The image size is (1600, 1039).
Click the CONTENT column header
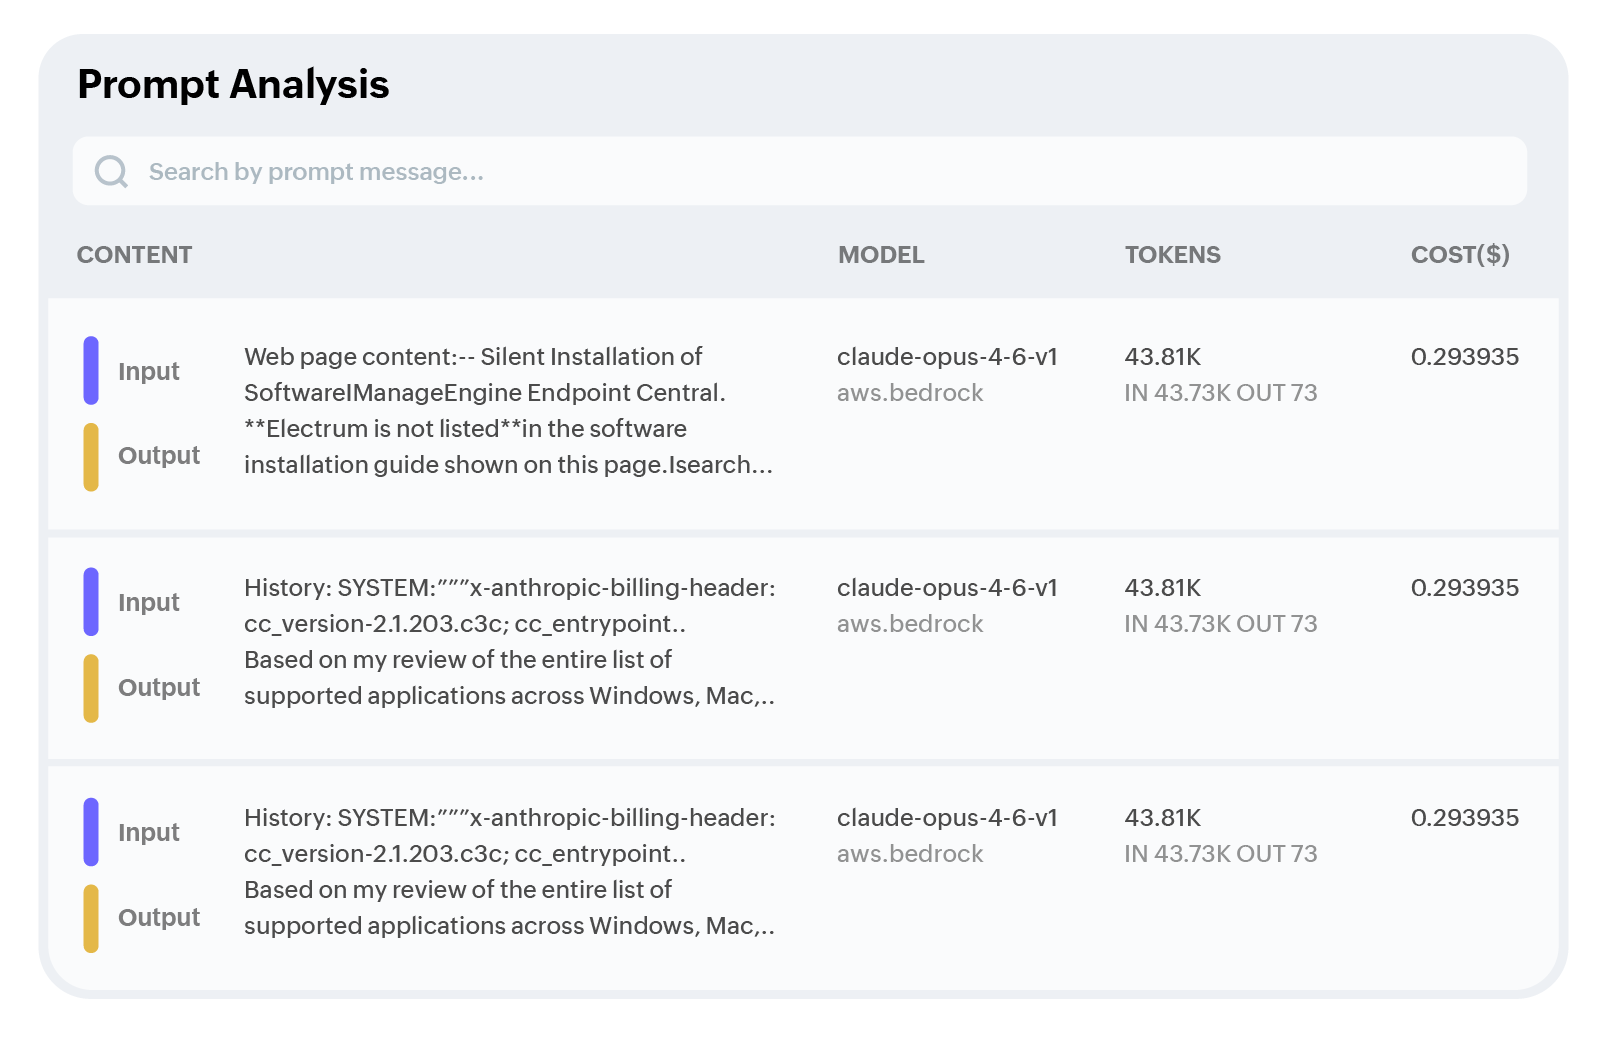(x=134, y=255)
